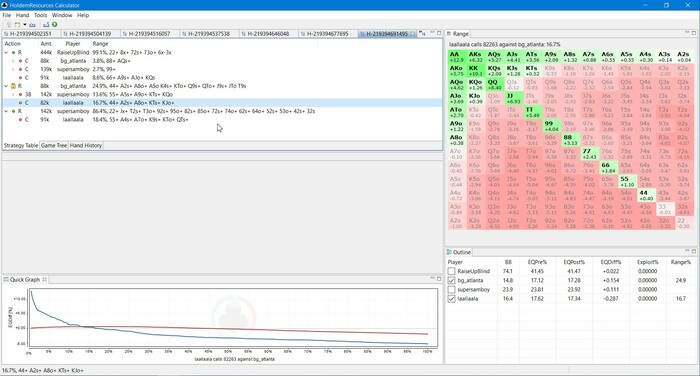The height and width of the screenshot is (376, 700).
Task: Click the HoldemResources Calculator app icon in the title bar
Action: click(x=5, y=5)
